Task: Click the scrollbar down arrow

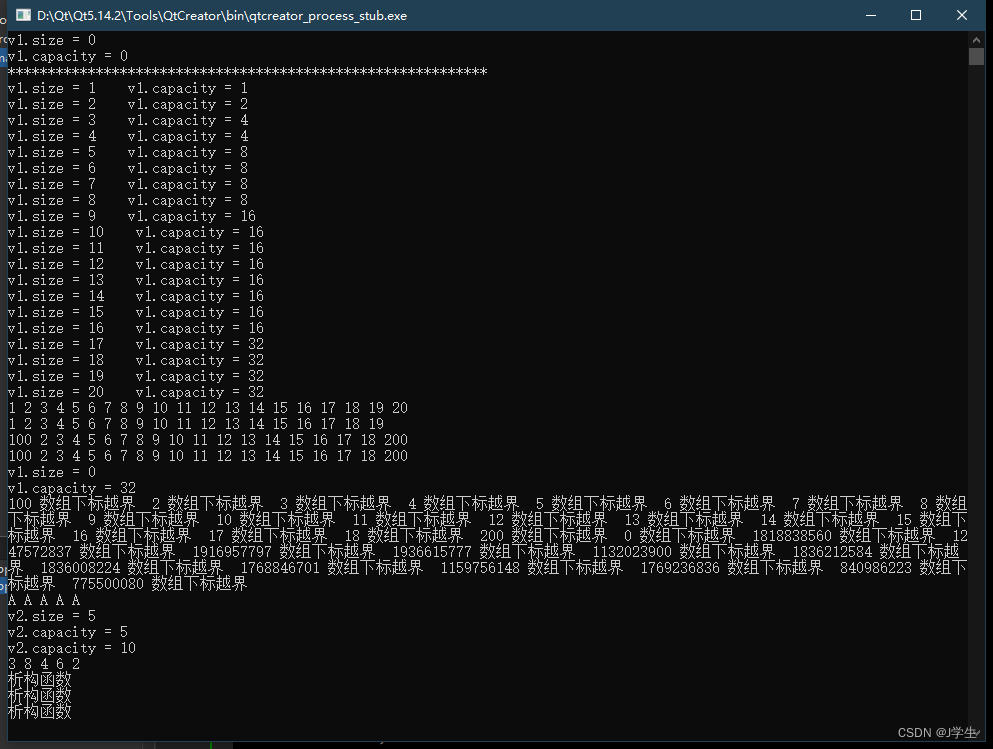Action: point(976,733)
